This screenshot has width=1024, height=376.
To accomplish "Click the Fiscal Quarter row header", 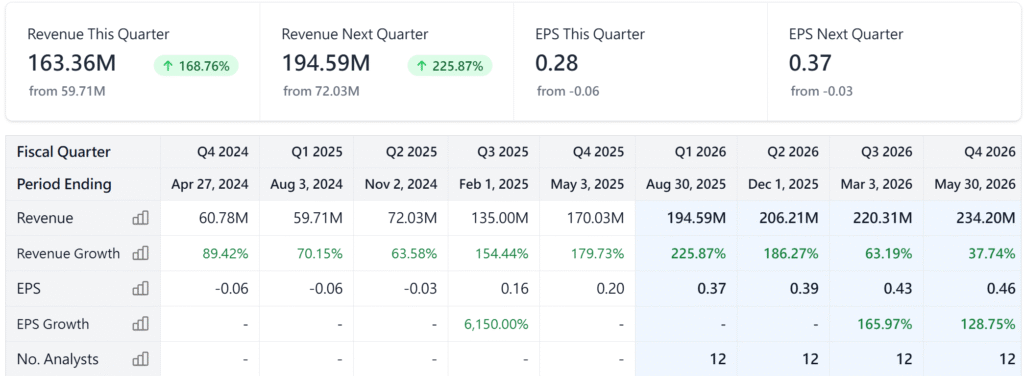I will coord(63,152).
